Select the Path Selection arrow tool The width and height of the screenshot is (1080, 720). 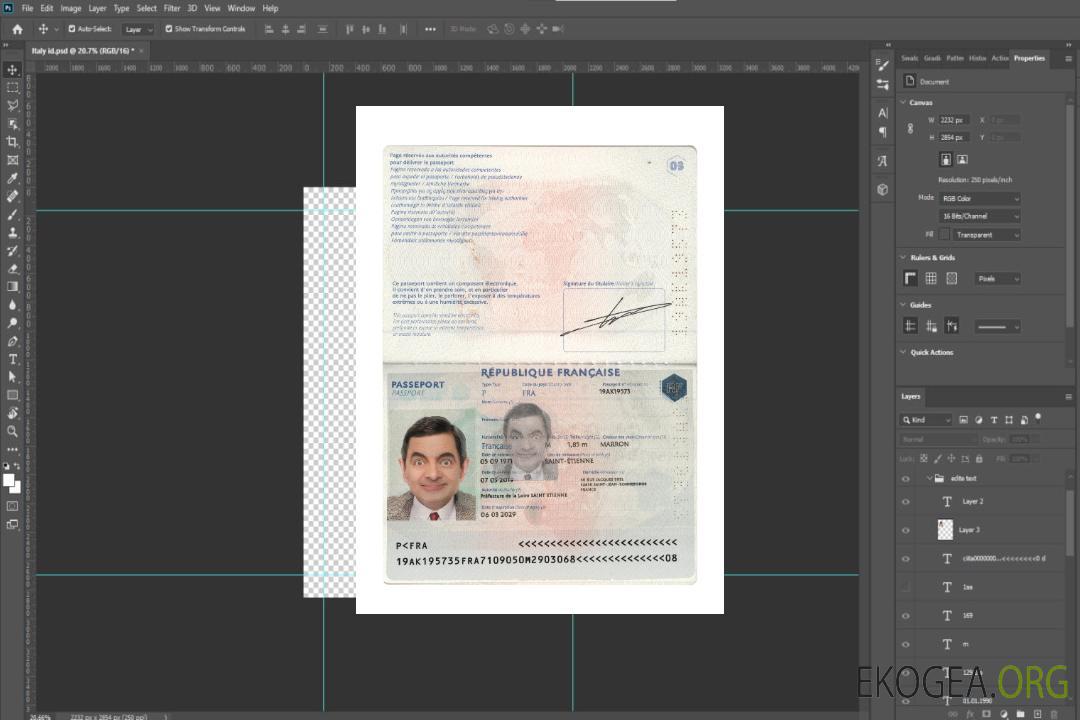12,377
